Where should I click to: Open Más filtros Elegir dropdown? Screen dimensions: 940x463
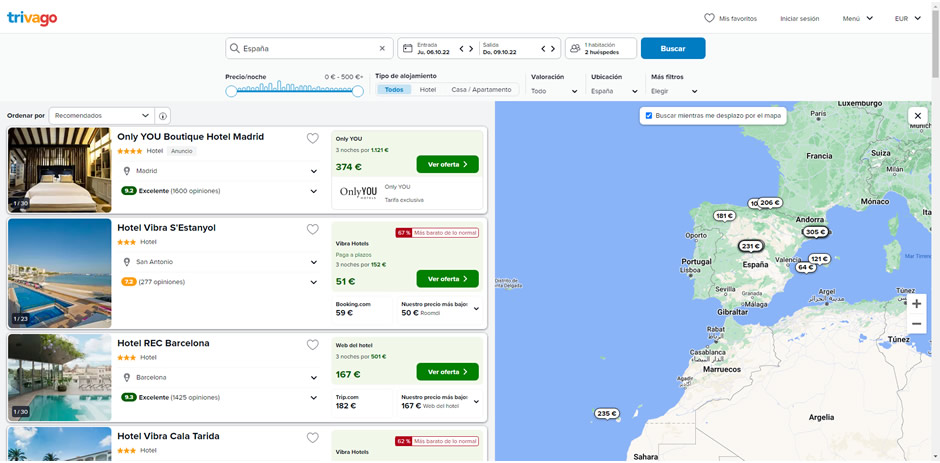pyautogui.click(x=674, y=91)
